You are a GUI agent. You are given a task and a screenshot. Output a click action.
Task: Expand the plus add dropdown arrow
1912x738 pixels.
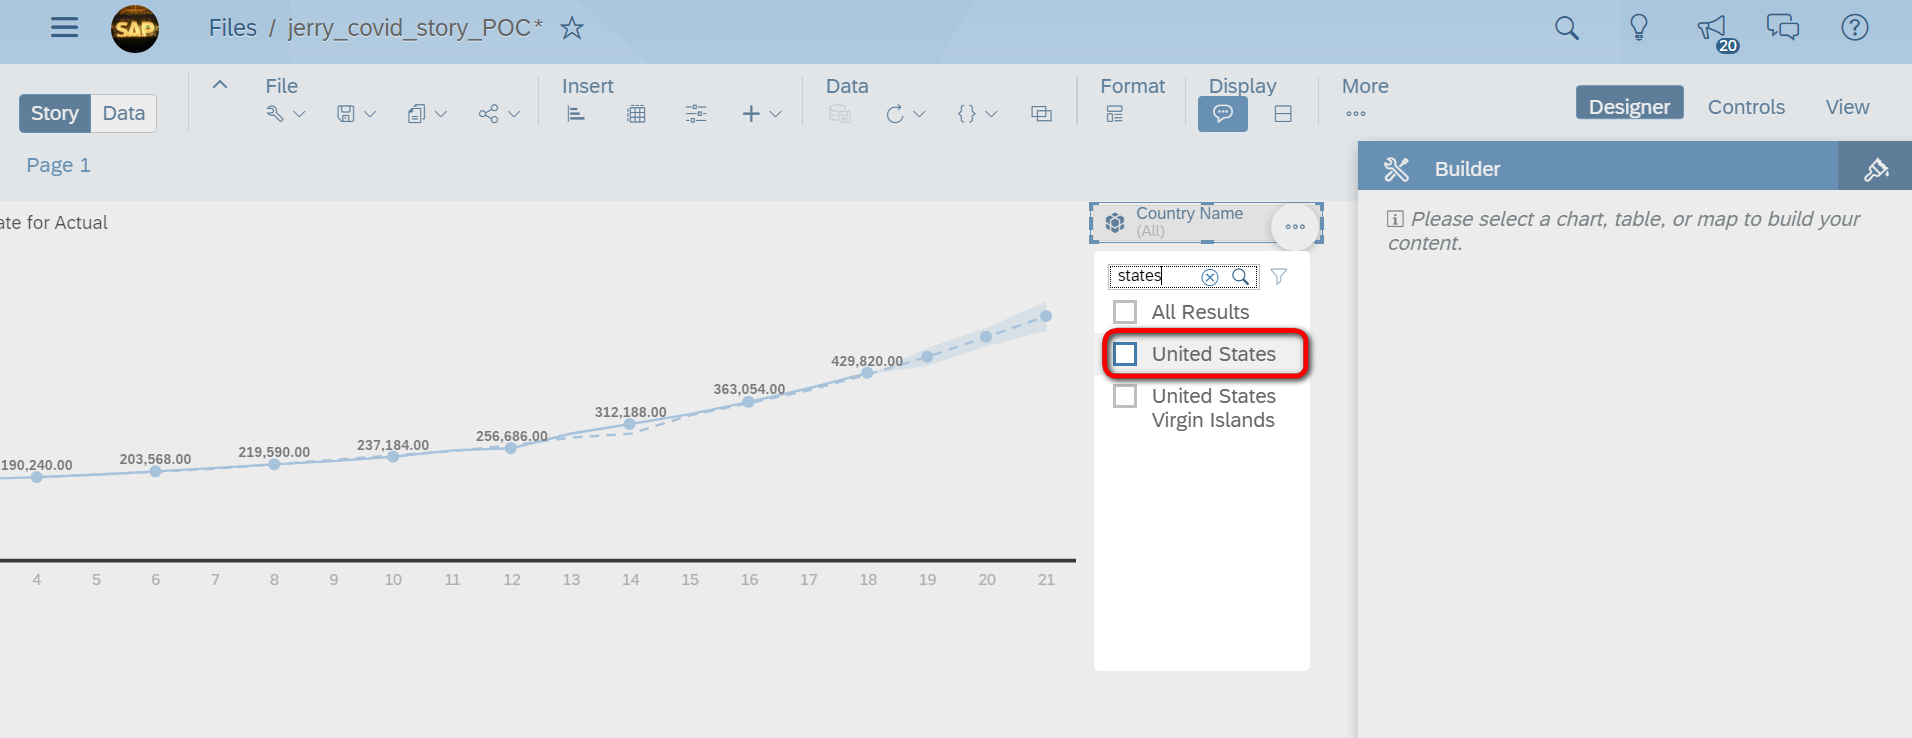pos(775,114)
